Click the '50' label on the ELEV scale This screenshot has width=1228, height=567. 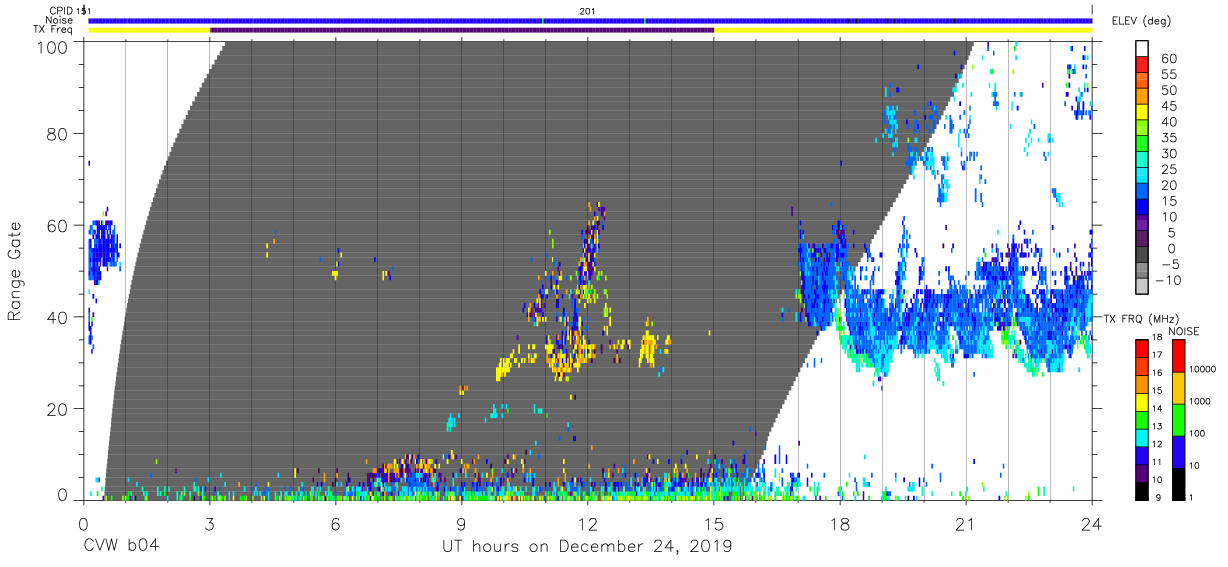point(1168,91)
